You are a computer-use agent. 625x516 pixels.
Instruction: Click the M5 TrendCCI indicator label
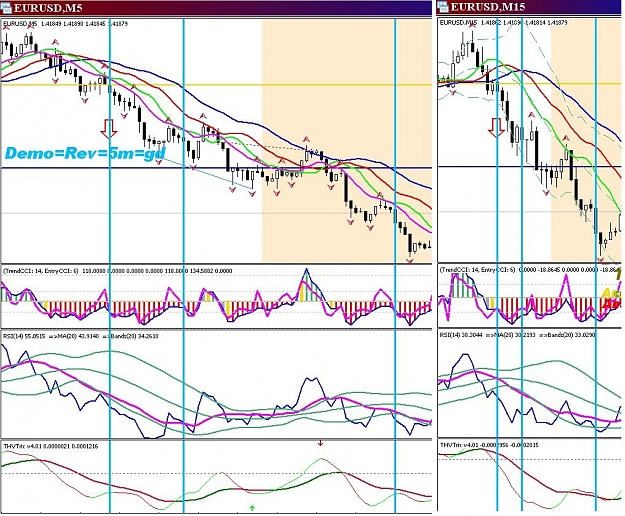[x=118, y=271]
